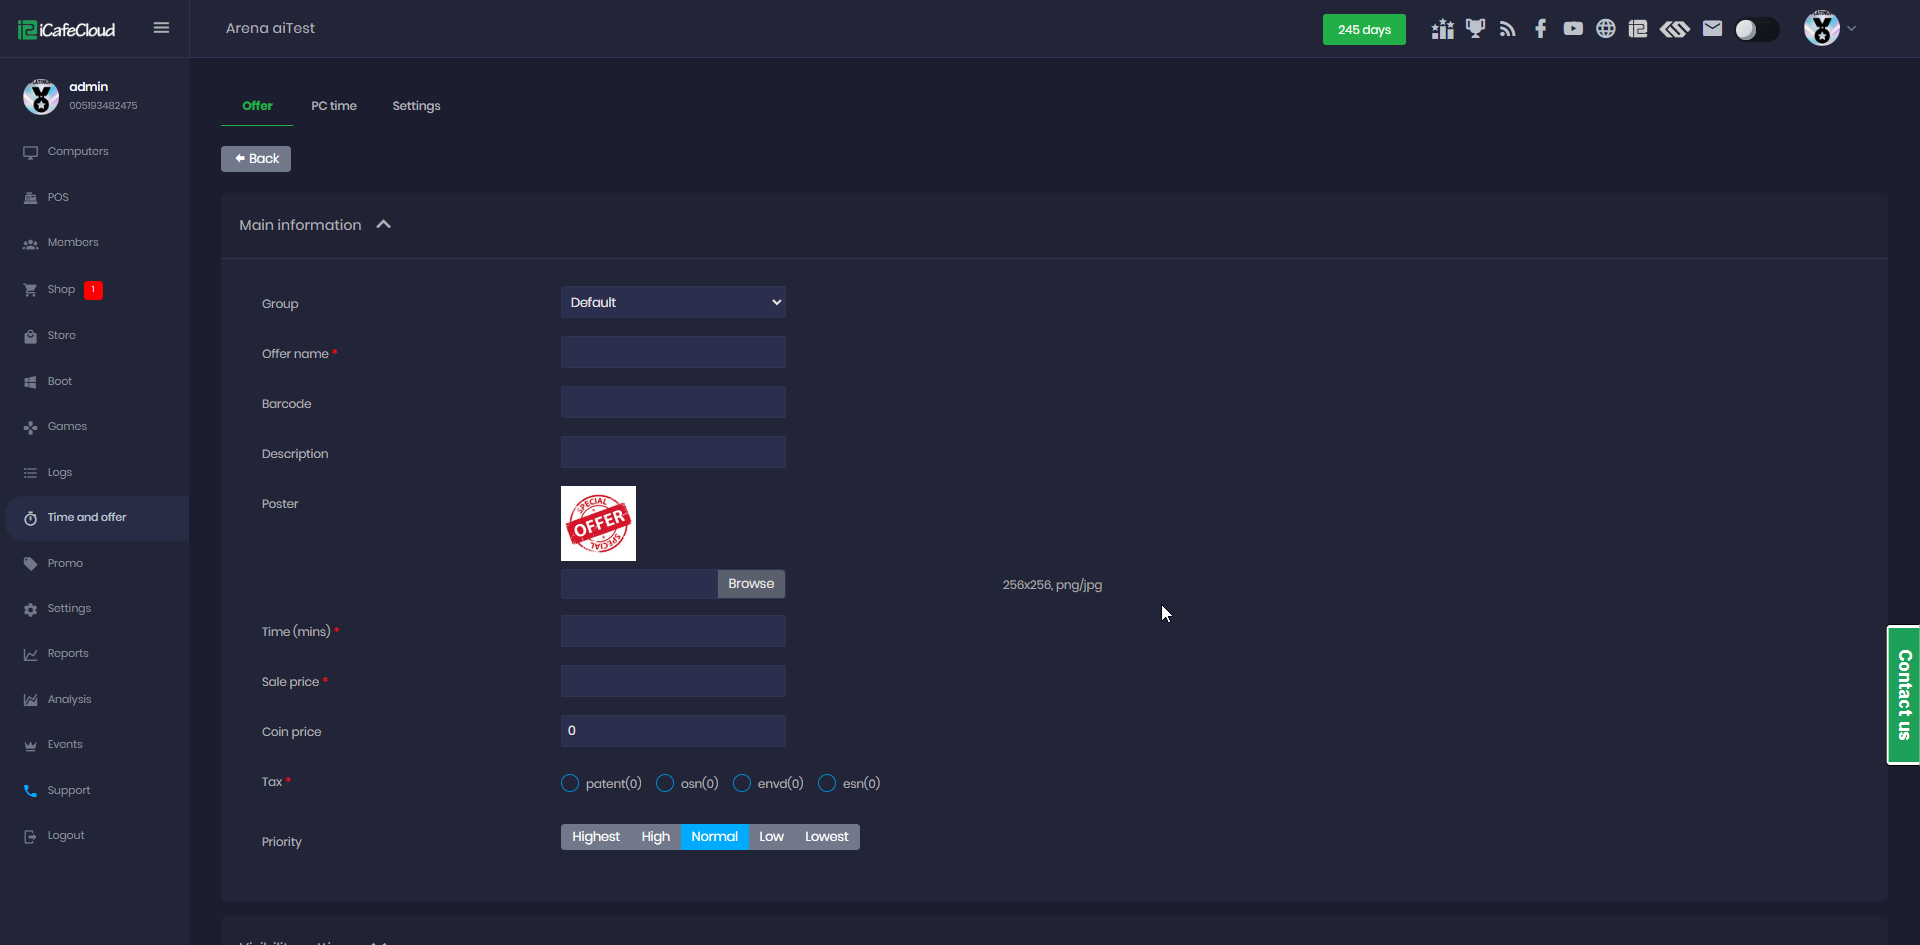Open POS from the sidebar
This screenshot has height=945, width=1920.
pyautogui.click(x=94, y=198)
